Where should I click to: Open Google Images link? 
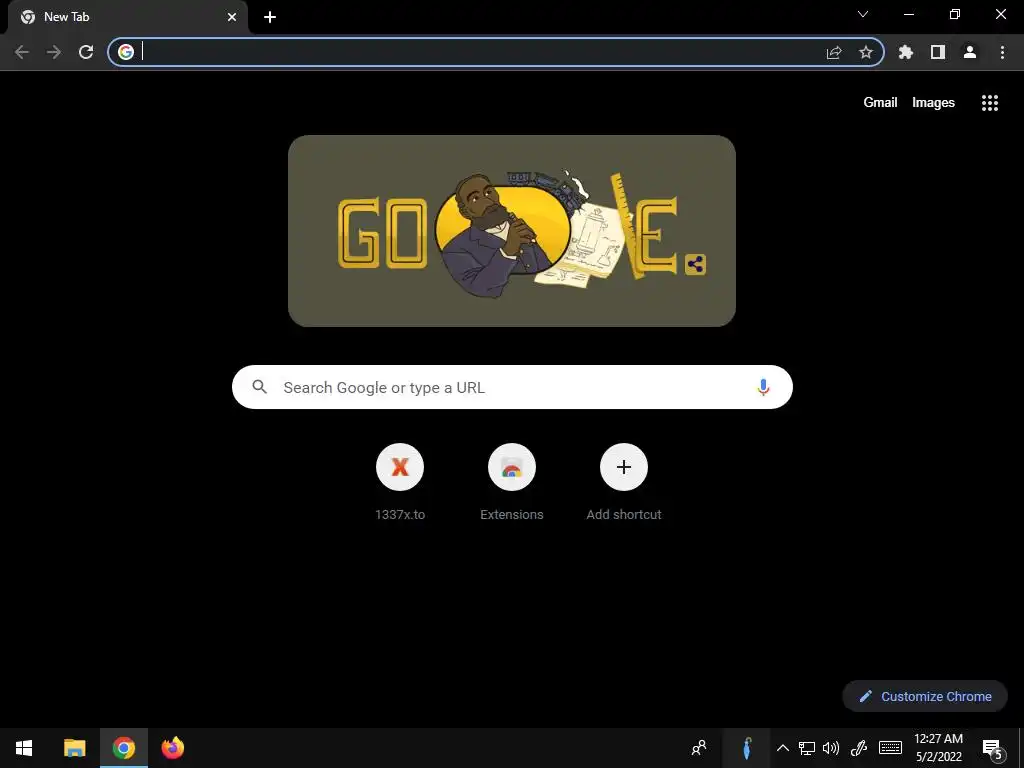933,103
